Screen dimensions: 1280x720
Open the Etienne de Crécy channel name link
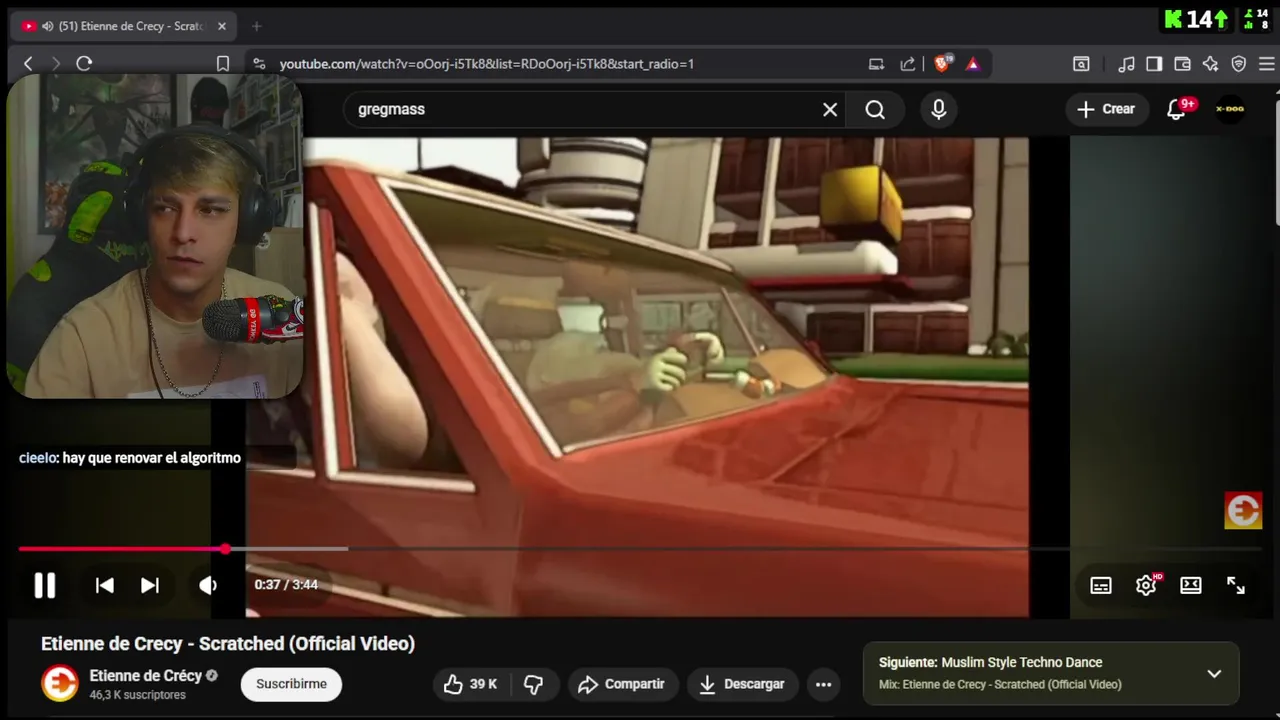[146, 675]
